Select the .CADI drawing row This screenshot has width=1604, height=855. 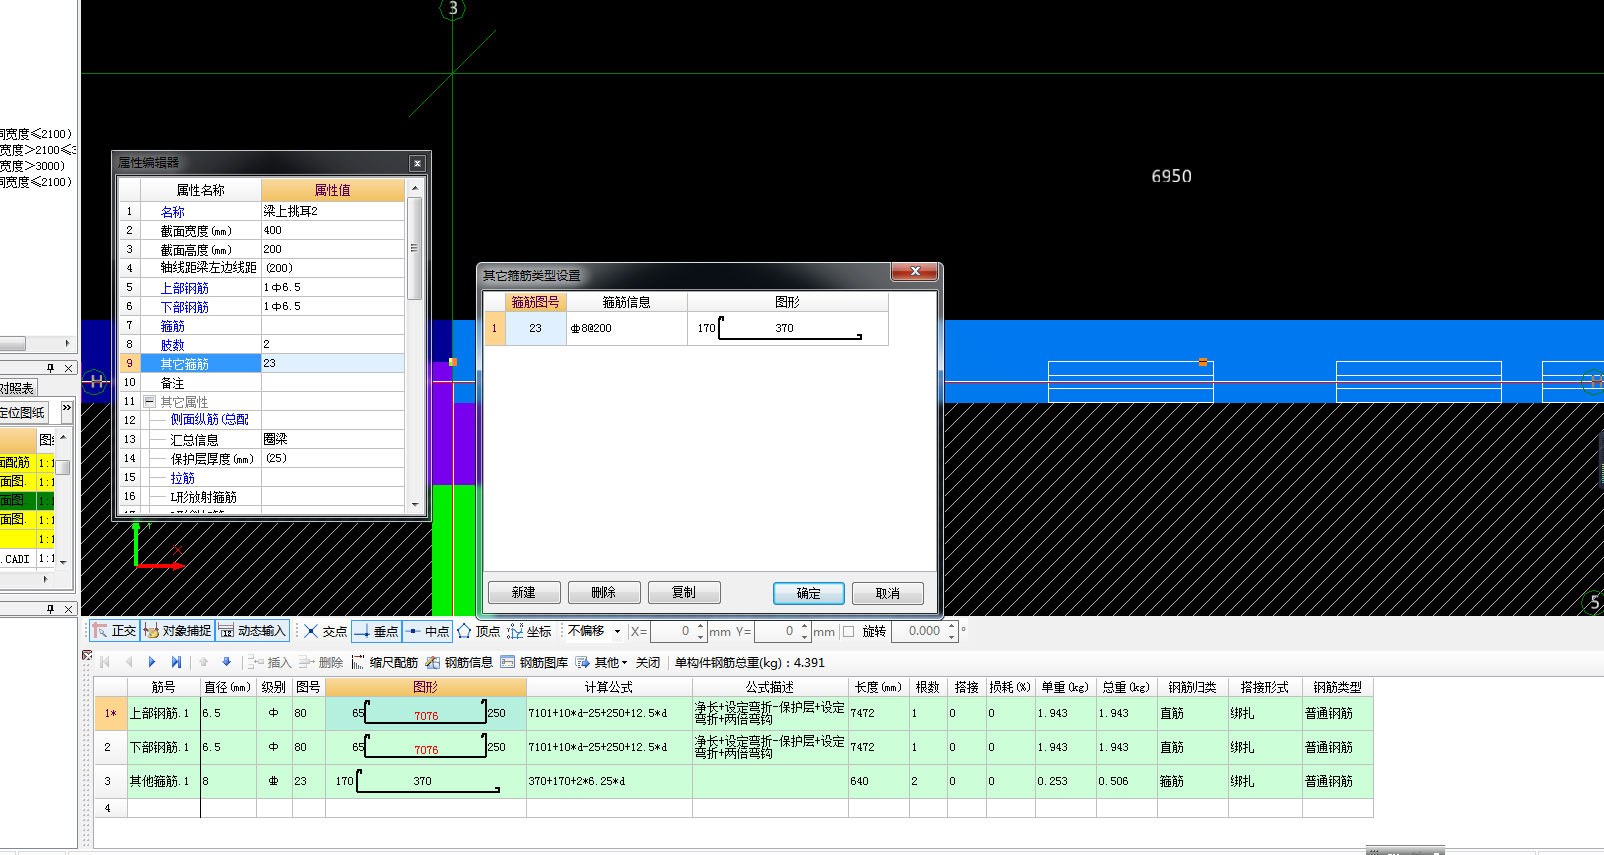(x=28, y=559)
